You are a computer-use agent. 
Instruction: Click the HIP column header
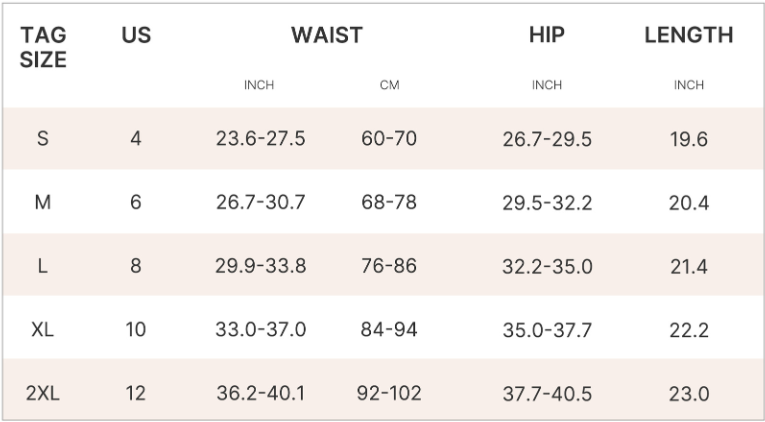pos(546,36)
